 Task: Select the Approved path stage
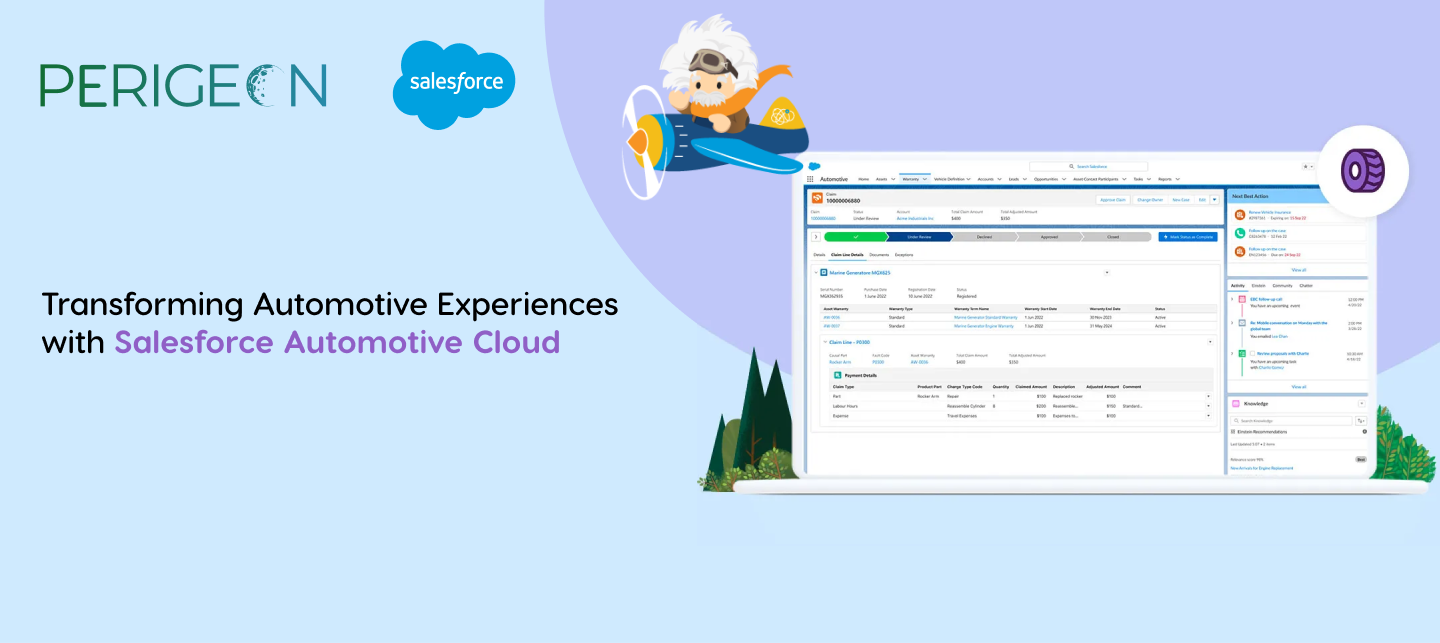pos(1049,237)
